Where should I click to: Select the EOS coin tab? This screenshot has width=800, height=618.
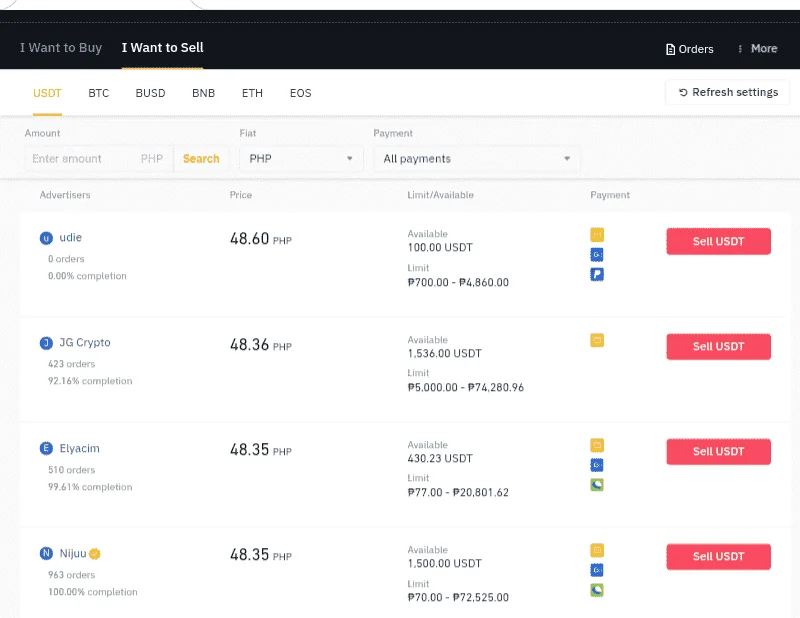tap(301, 93)
